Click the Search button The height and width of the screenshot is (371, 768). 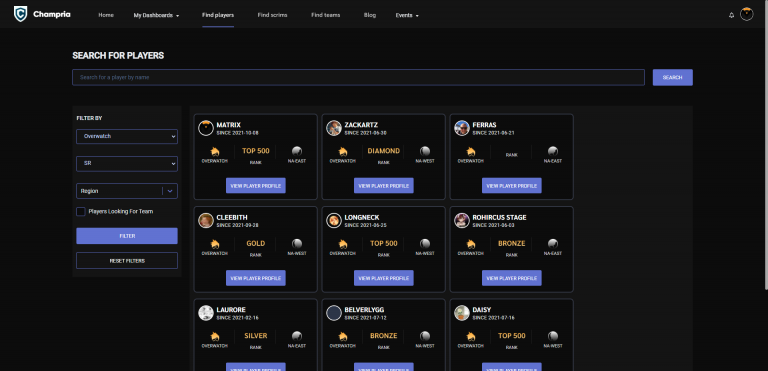(672, 77)
